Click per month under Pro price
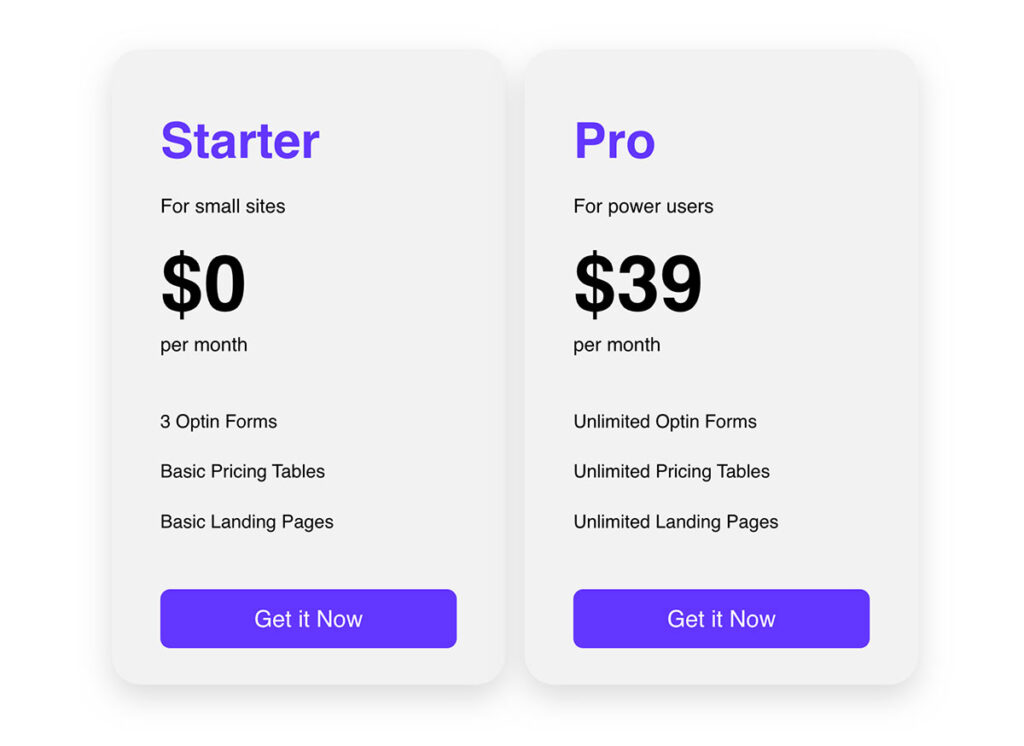 (x=616, y=345)
